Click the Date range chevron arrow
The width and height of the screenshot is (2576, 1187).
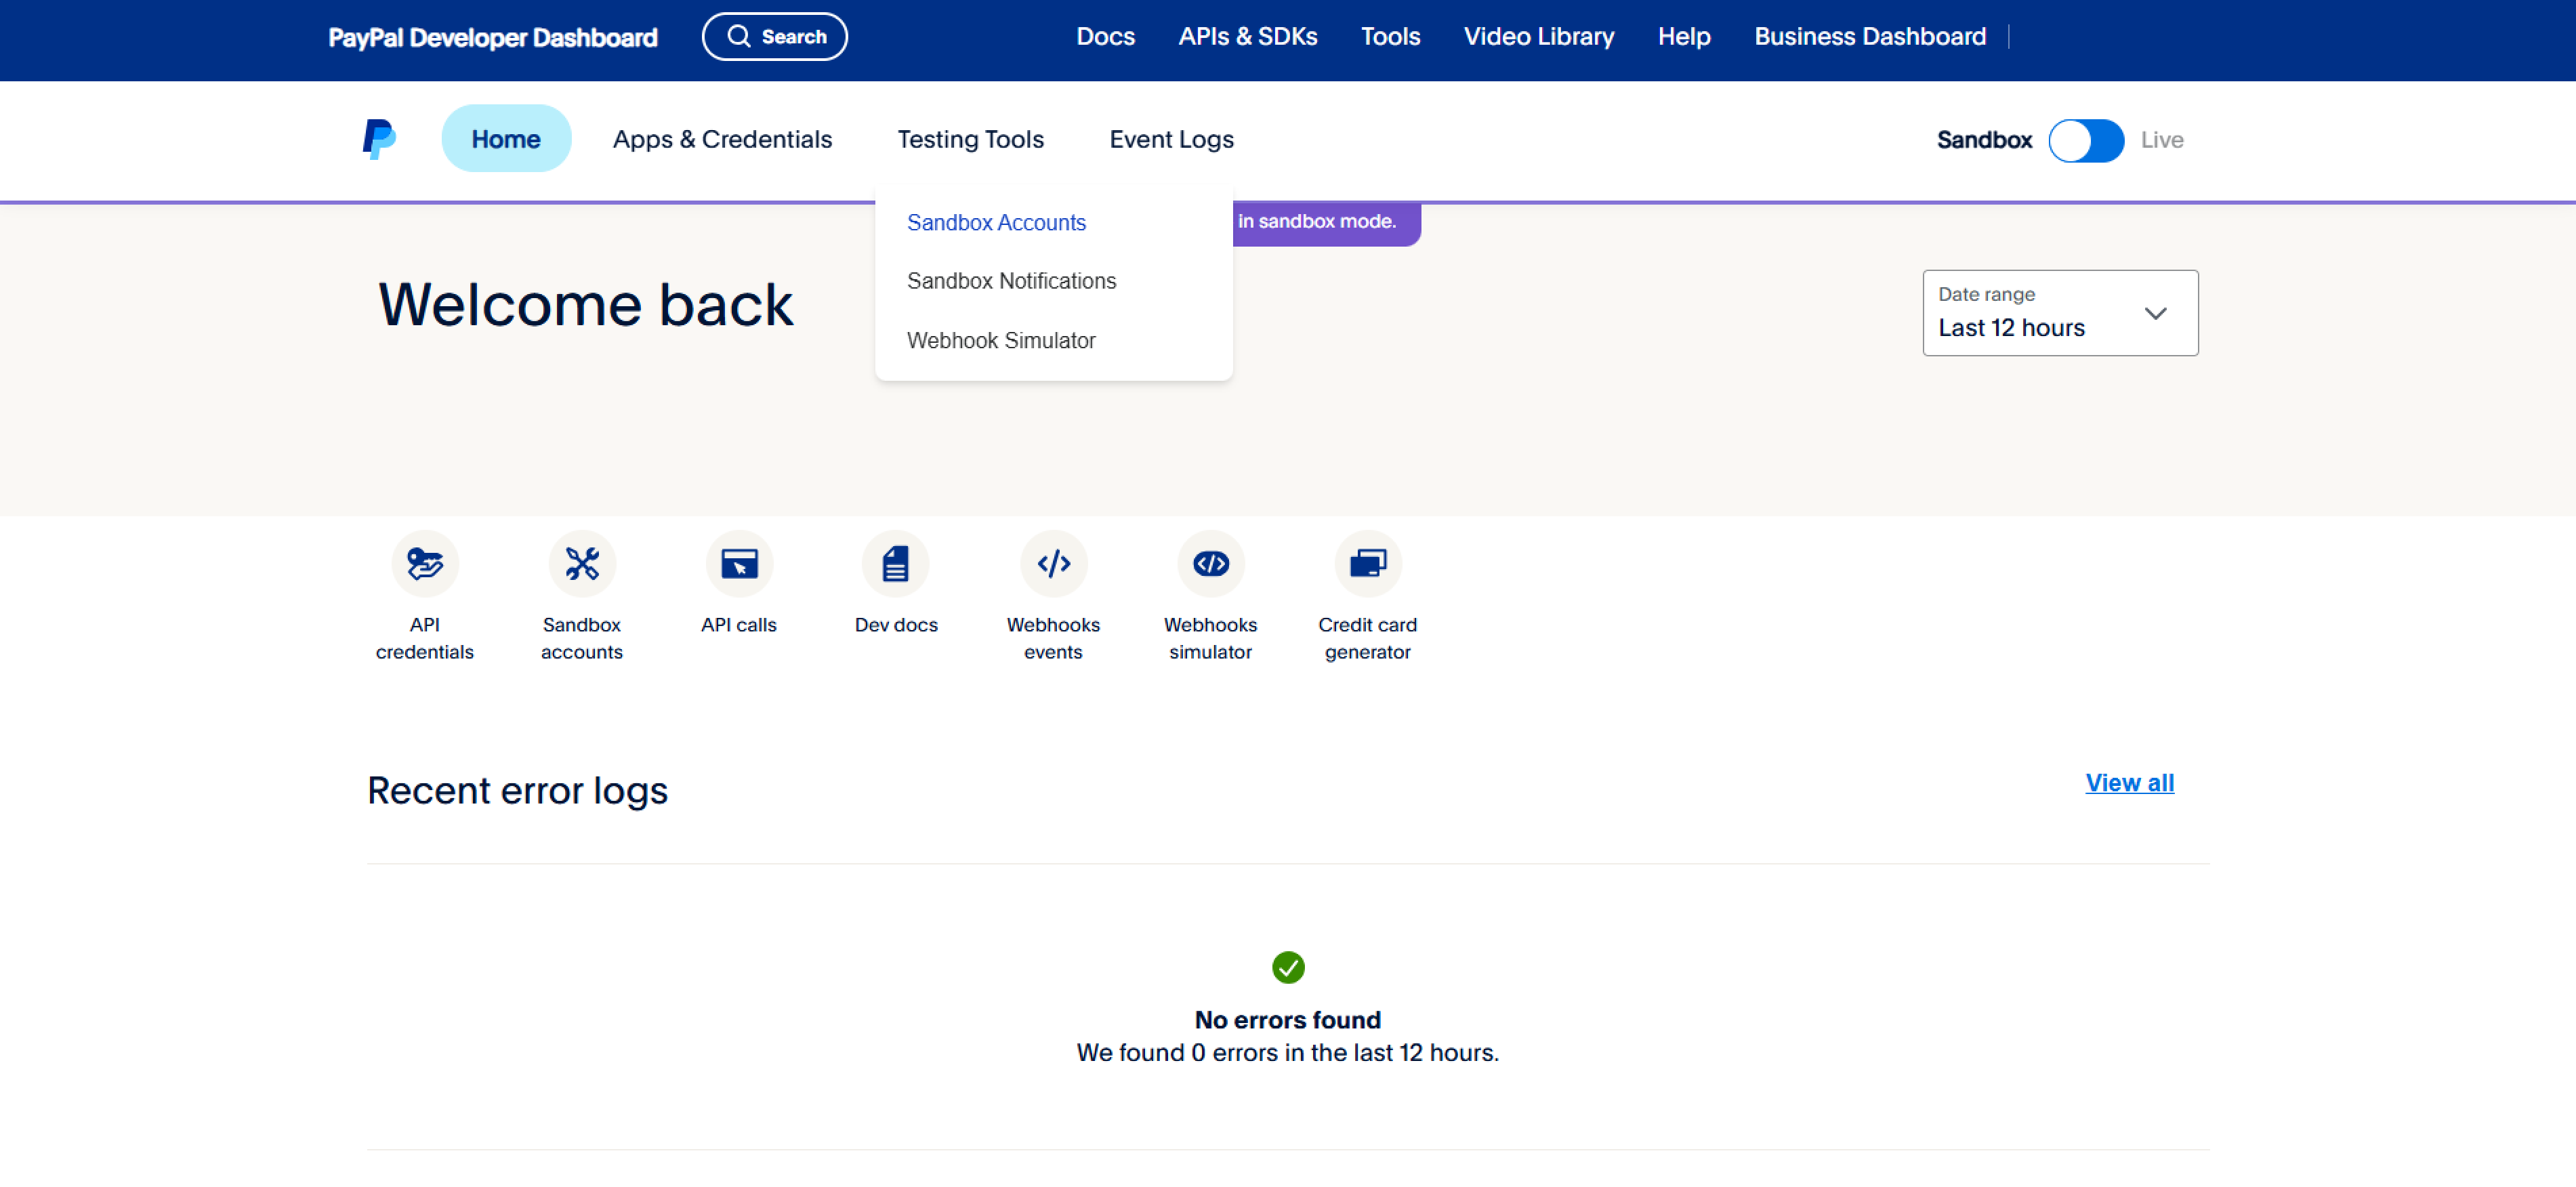(x=2155, y=313)
